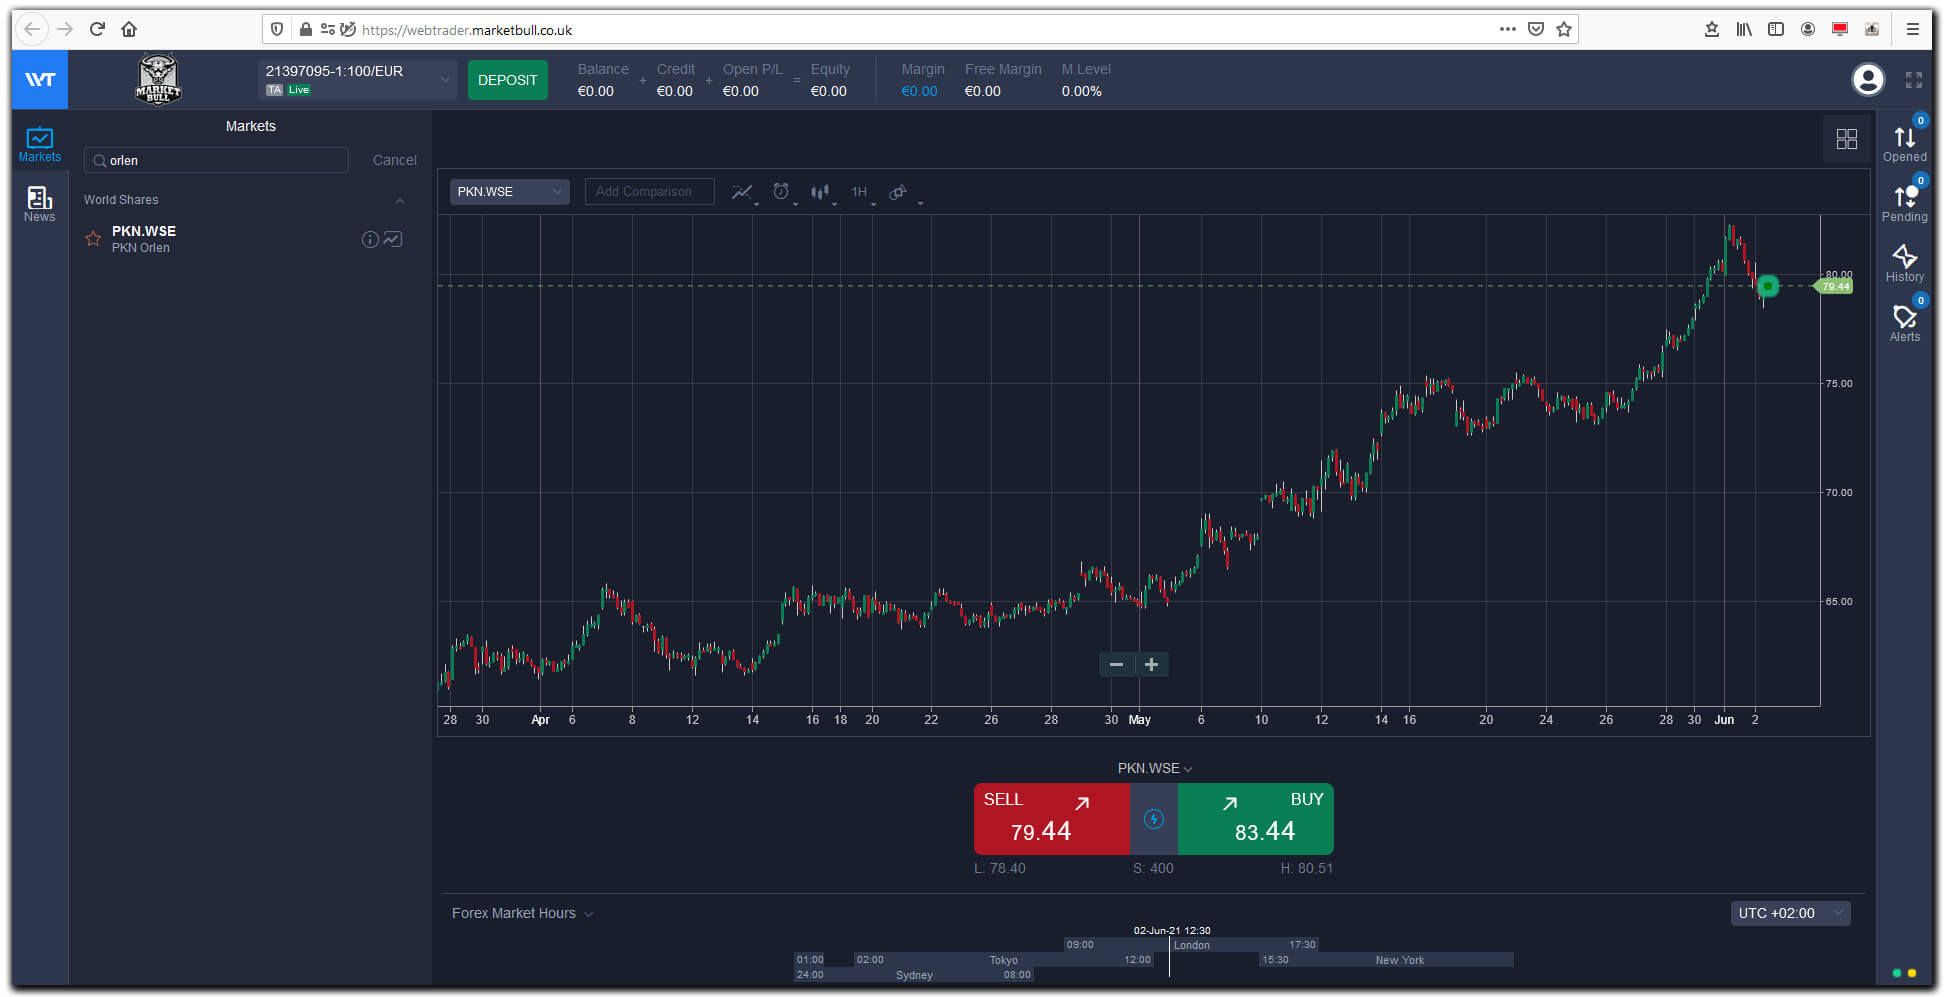View PKN.WSE instrument info icon
The height and width of the screenshot is (997, 1944).
click(x=370, y=239)
